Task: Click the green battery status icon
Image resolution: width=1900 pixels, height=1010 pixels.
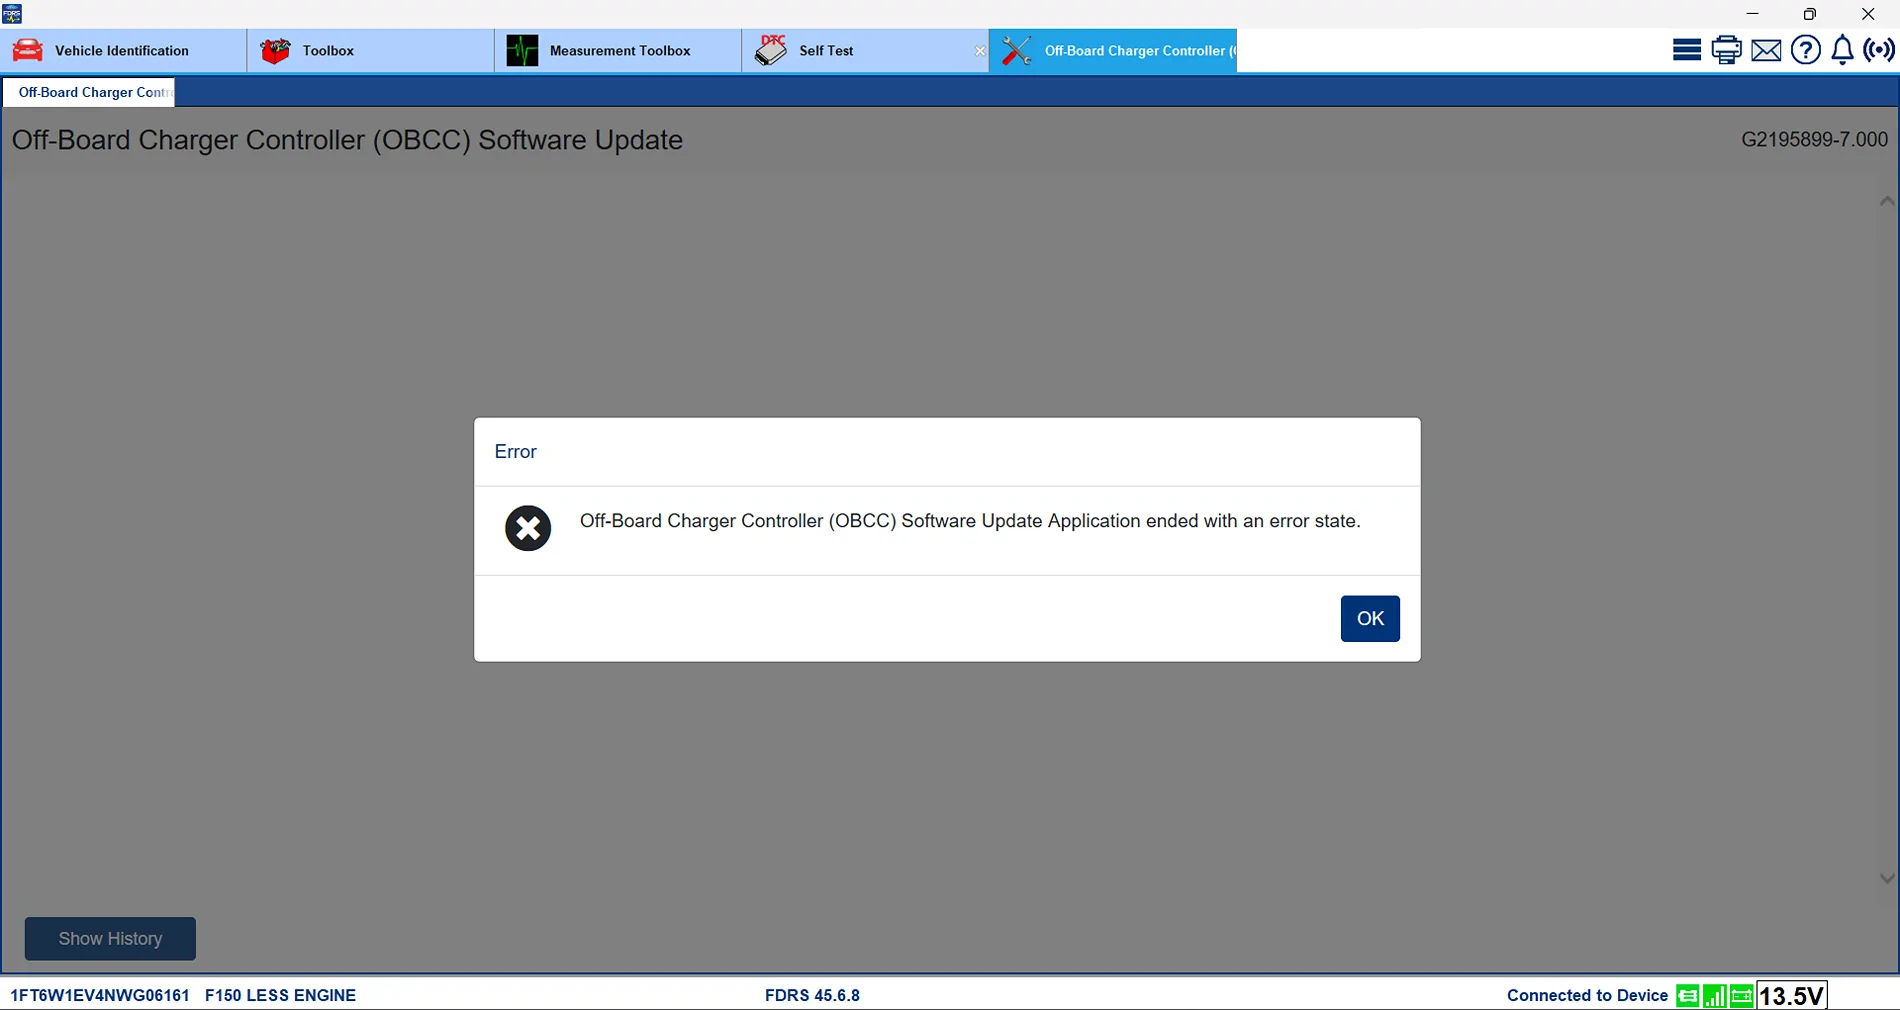Action: [1741, 995]
